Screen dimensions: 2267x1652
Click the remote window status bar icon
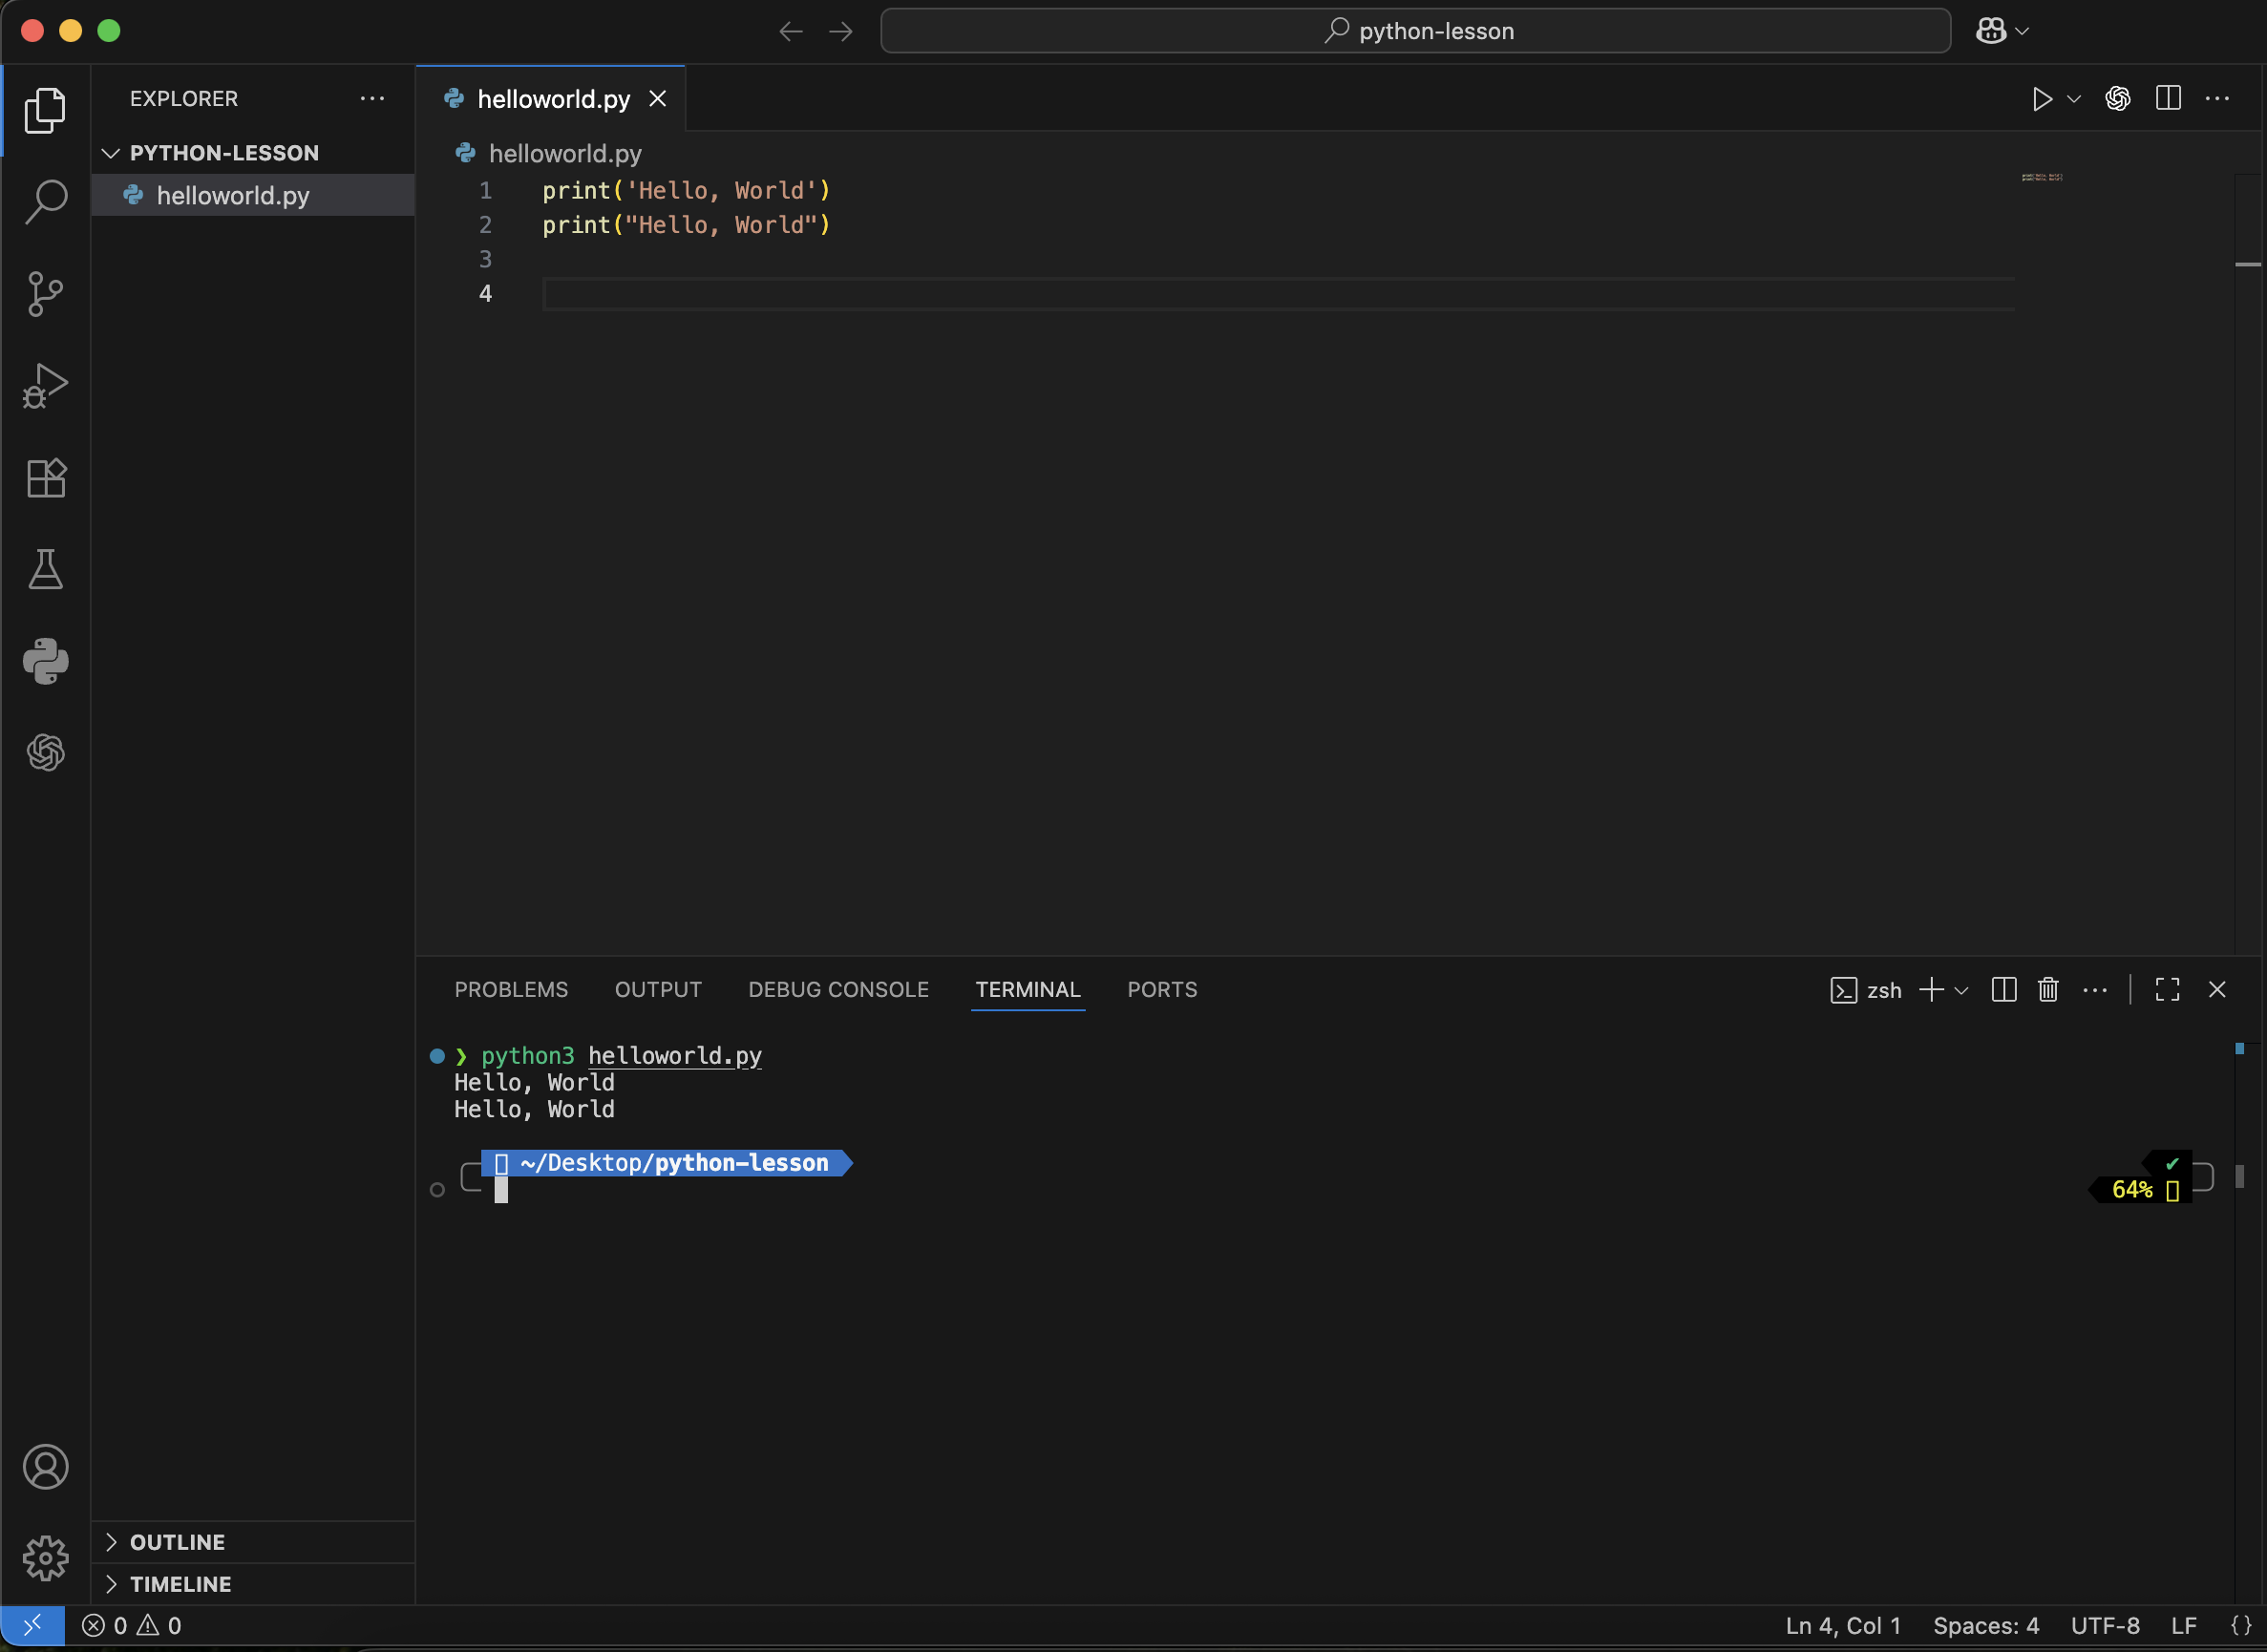32,1625
